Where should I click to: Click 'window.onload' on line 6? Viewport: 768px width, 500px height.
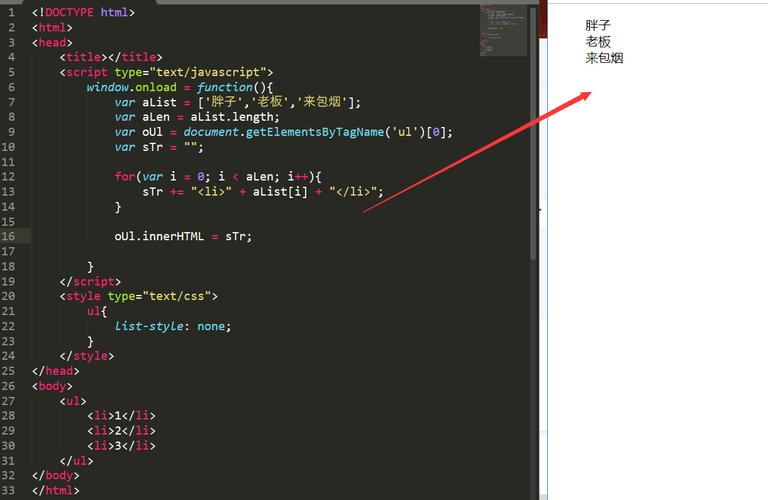(131, 87)
